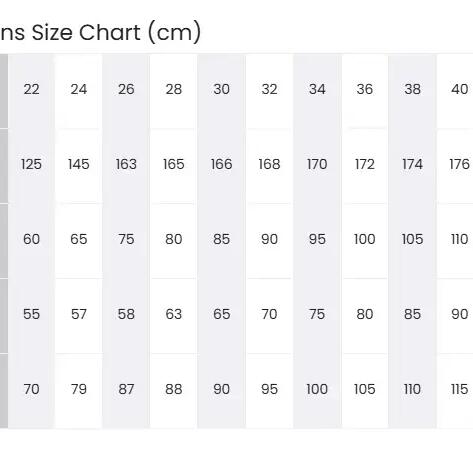473x473 pixels.
Task: Select the 100 cell under size 36
Action: pos(365,240)
